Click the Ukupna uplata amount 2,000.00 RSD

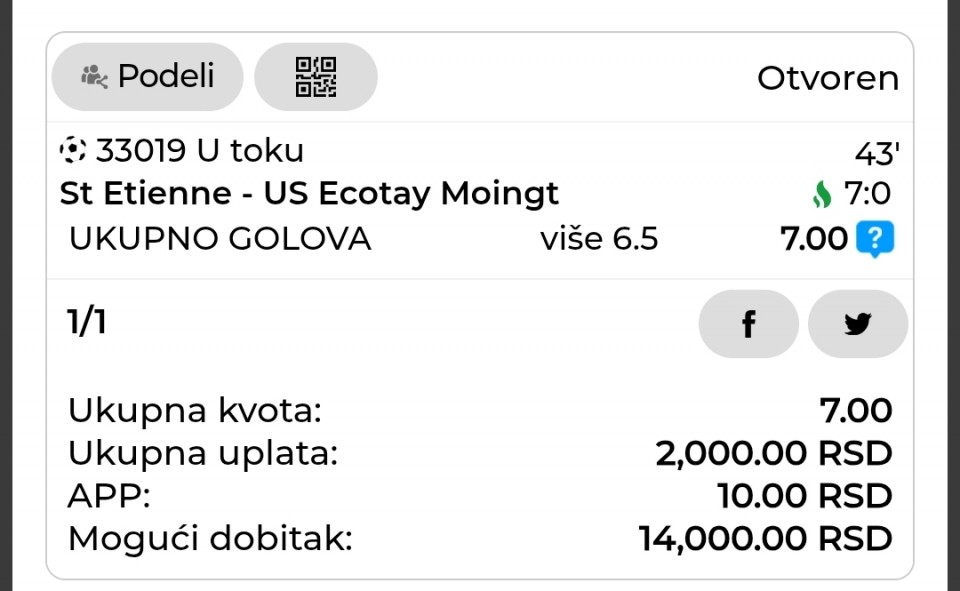tap(773, 453)
